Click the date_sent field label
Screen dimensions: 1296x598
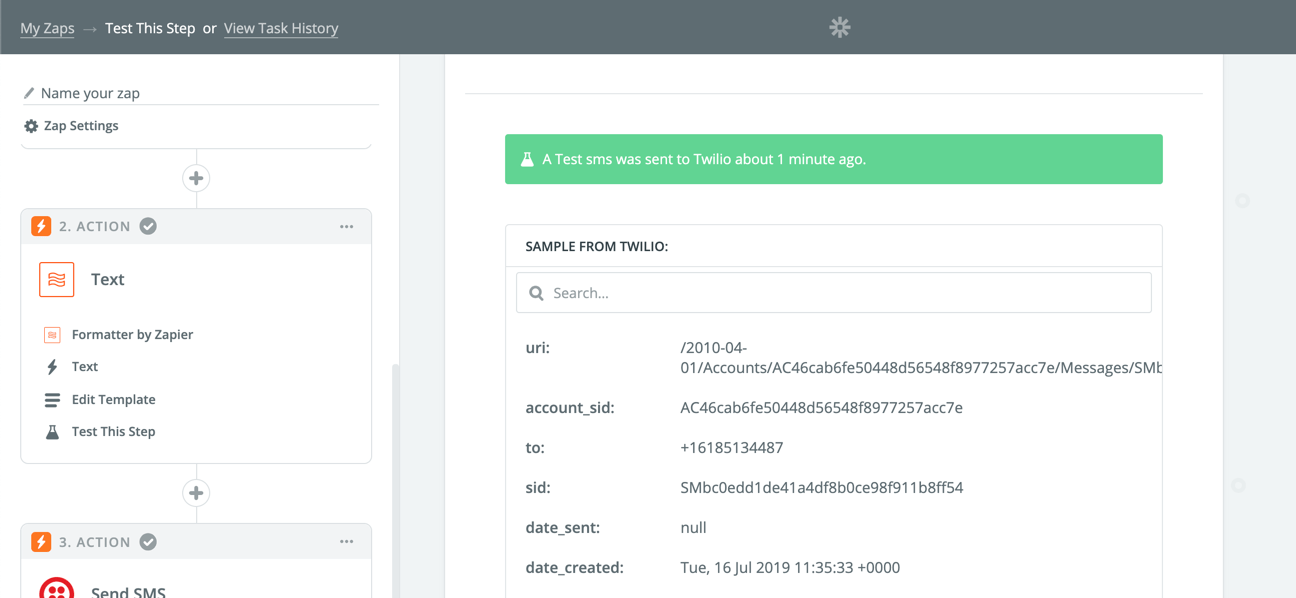tap(563, 528)
